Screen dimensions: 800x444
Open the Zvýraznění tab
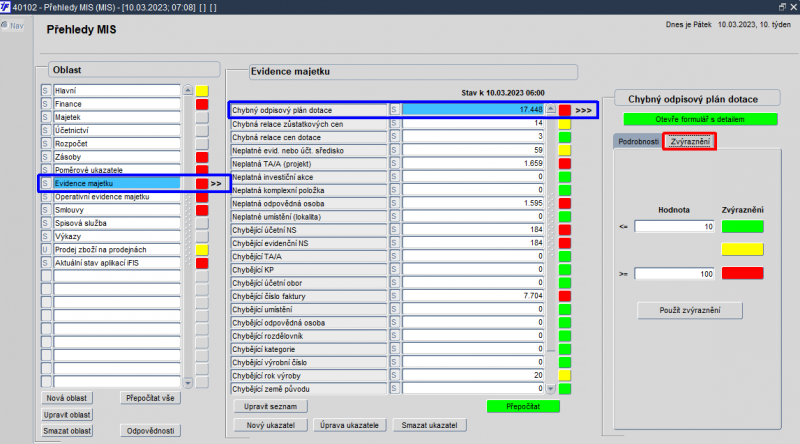point(690,141)
